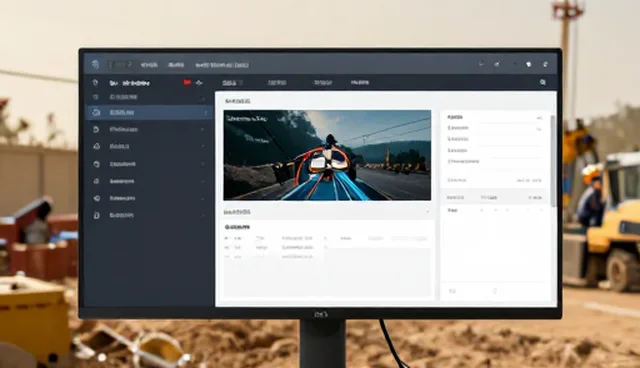Open the road scene preview image

[327, 155]
